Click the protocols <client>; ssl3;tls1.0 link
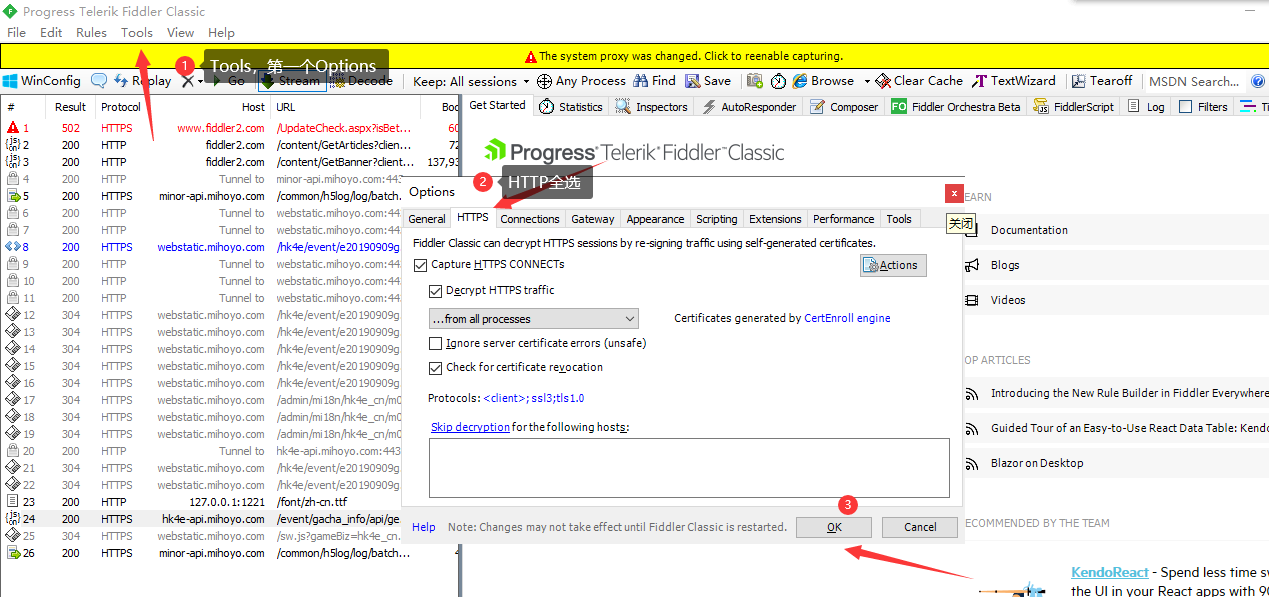 tap(534, 398)
